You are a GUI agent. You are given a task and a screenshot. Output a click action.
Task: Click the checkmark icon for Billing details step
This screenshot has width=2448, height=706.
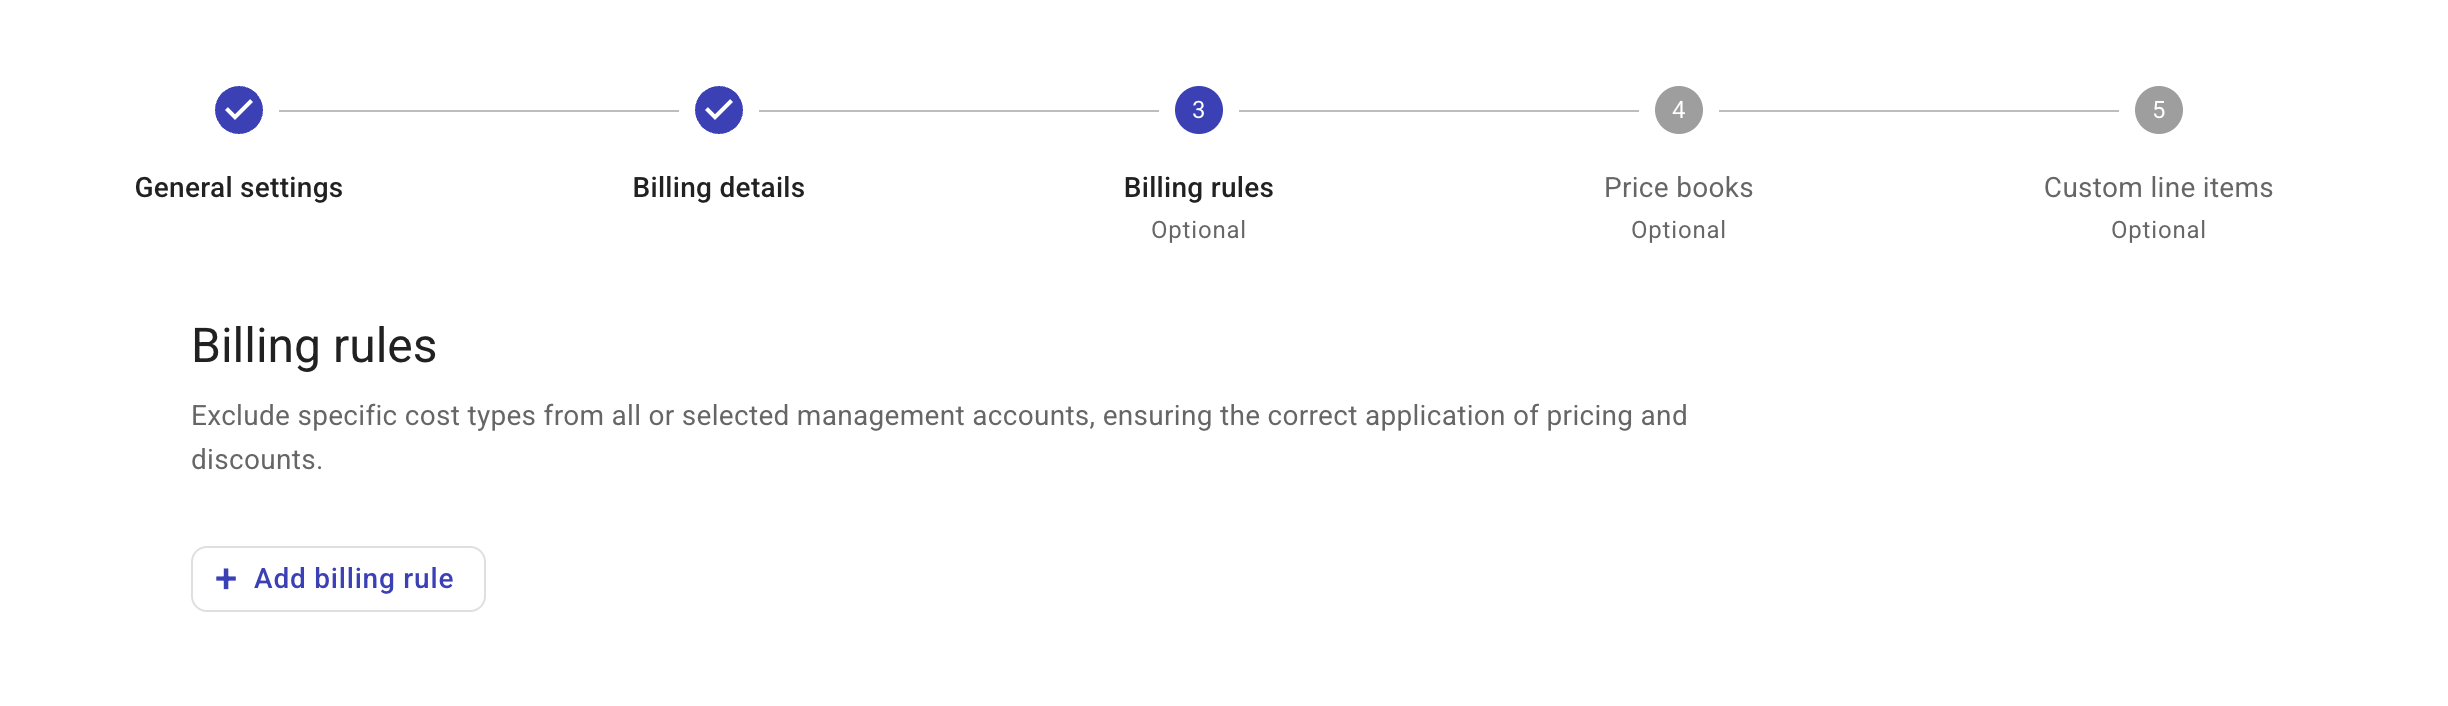coord(718,111)
